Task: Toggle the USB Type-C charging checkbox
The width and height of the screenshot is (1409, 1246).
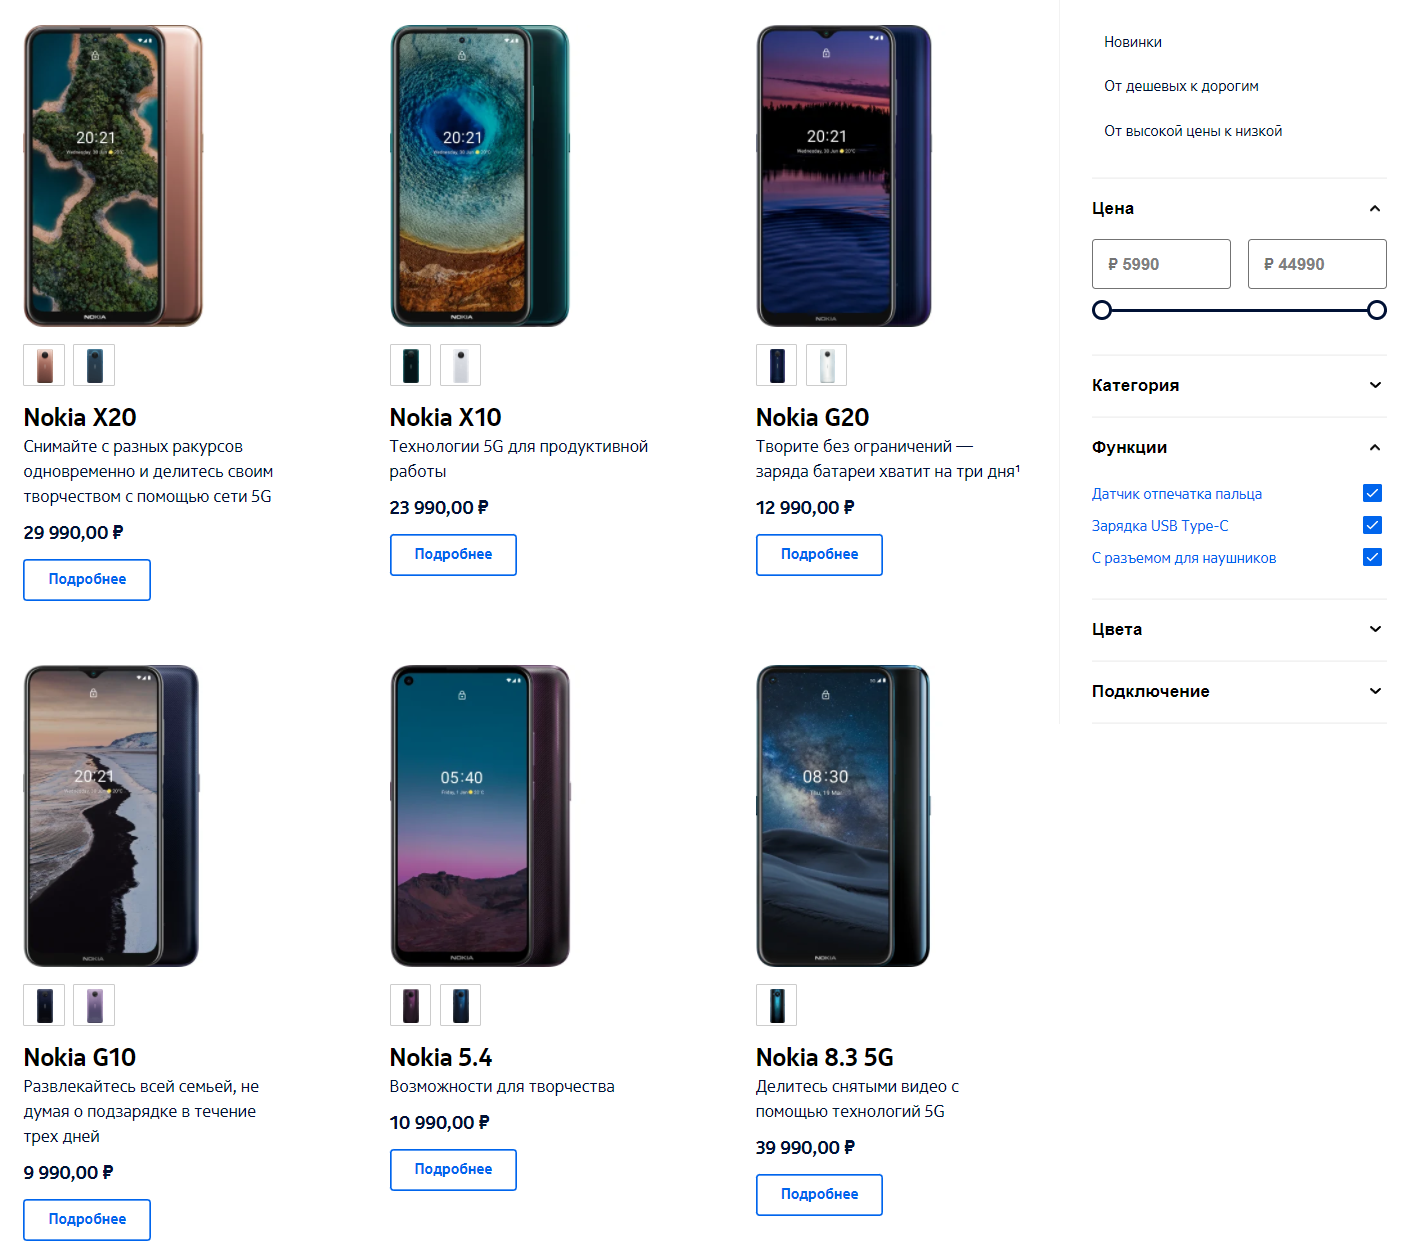Action: pyautogui.click(x=1372, y=525)
